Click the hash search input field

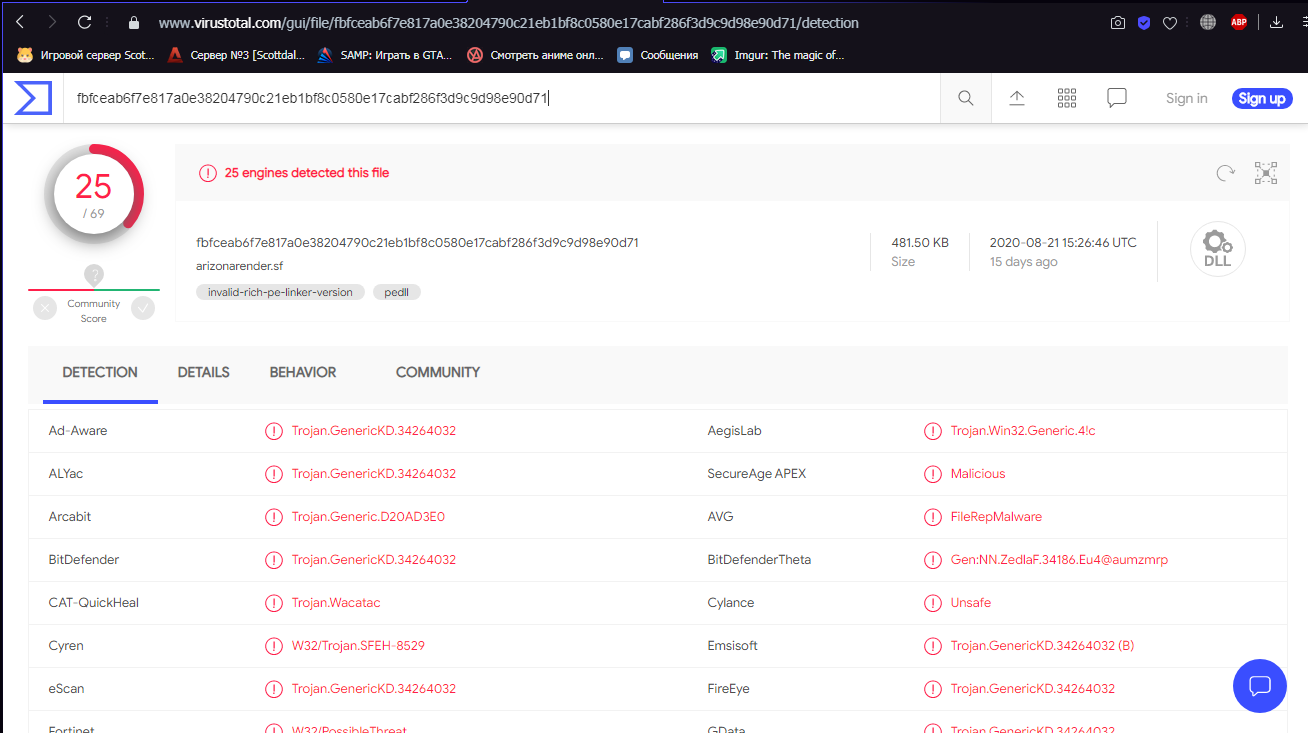(x=502, y=98)
